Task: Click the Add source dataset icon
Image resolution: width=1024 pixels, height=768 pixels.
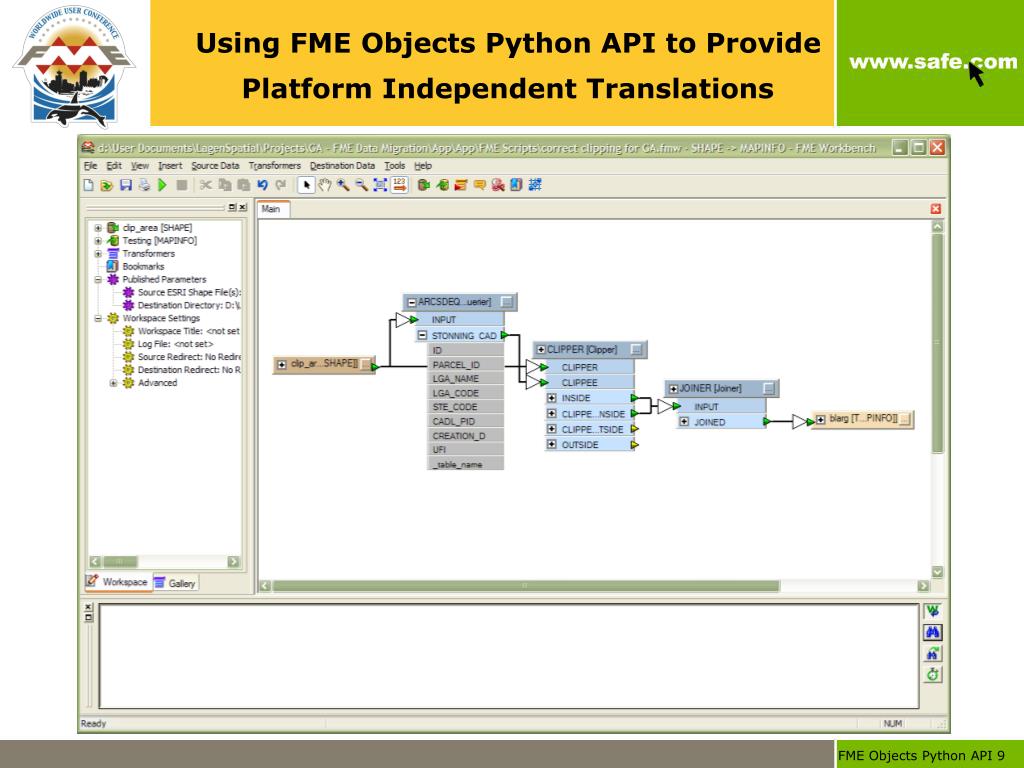Action: pos(423,185)
